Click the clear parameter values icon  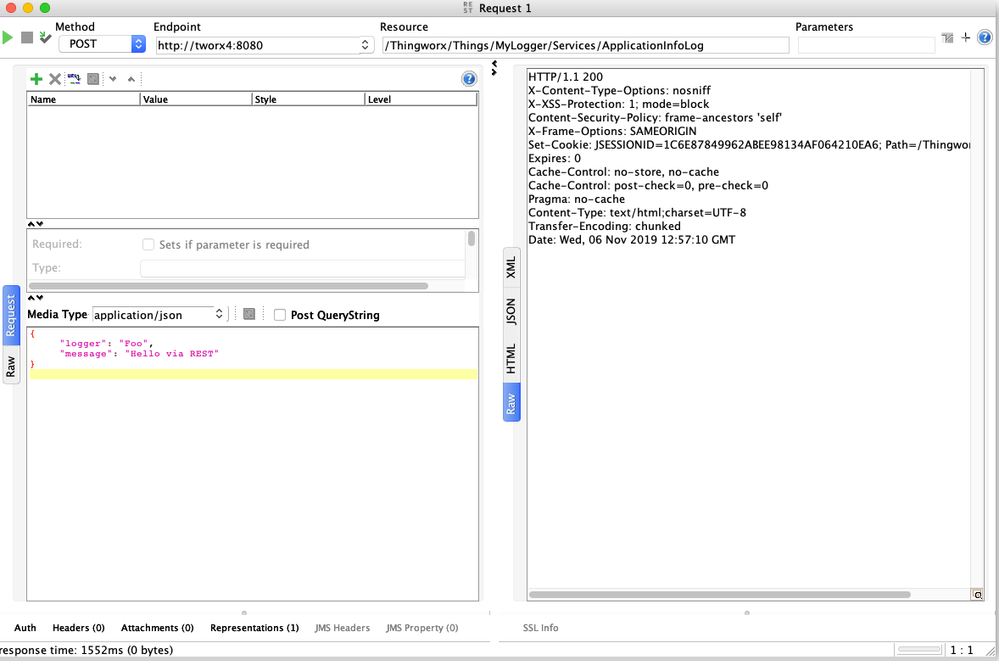tap(93, 78)
